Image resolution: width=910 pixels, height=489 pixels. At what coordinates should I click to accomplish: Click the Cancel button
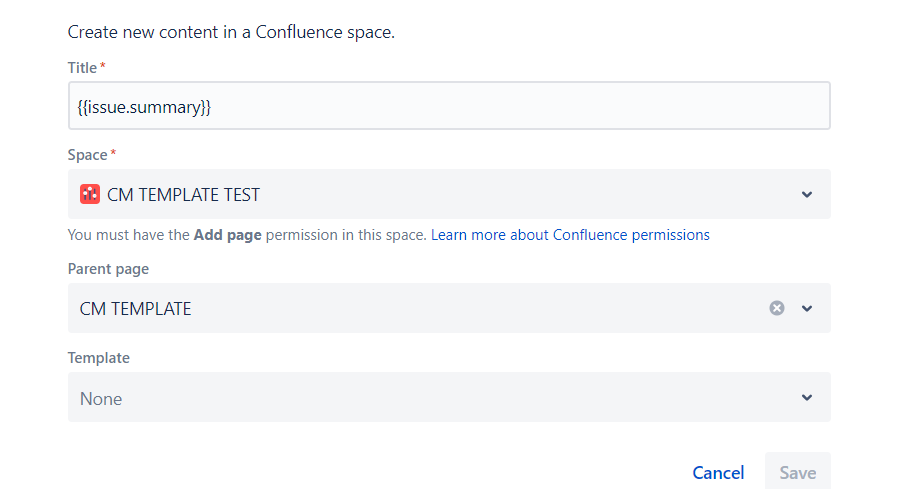(x=718, y=473)
